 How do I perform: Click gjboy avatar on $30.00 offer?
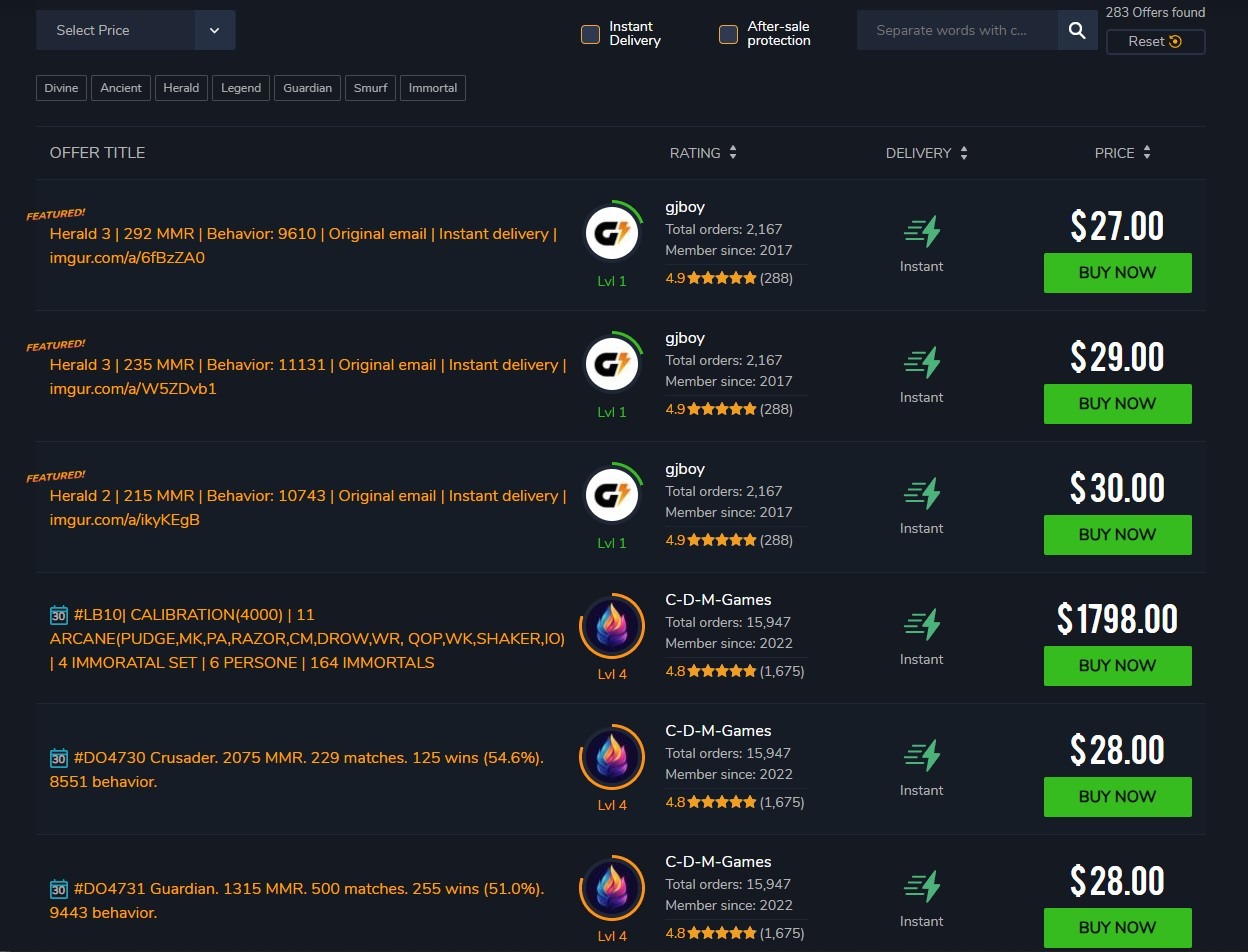[x=612, y=495]
